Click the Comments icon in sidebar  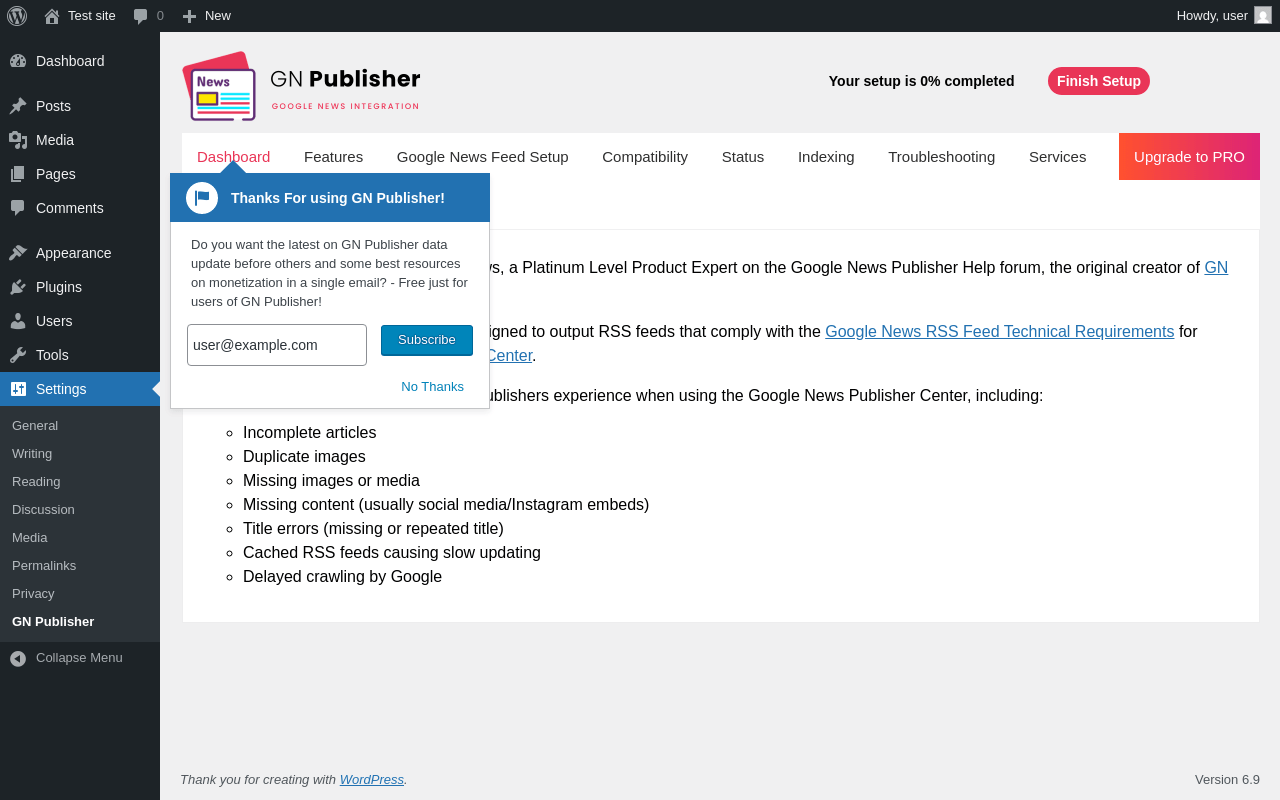click(x=18, y=208)
